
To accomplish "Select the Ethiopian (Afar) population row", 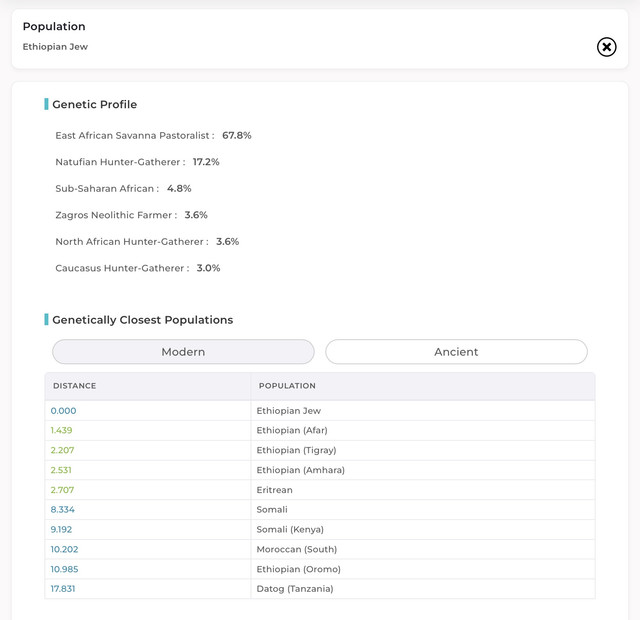I will 320,430.
